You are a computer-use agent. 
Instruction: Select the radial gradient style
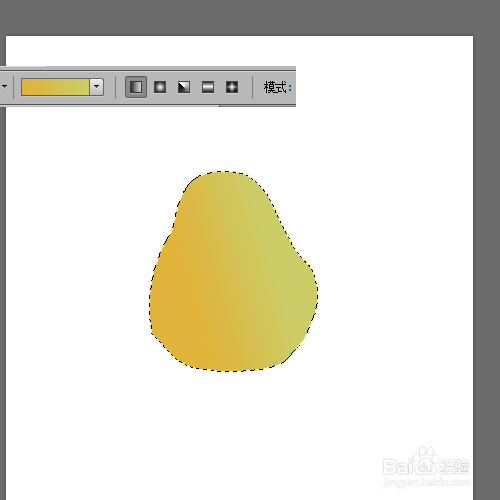coord(160,87)
